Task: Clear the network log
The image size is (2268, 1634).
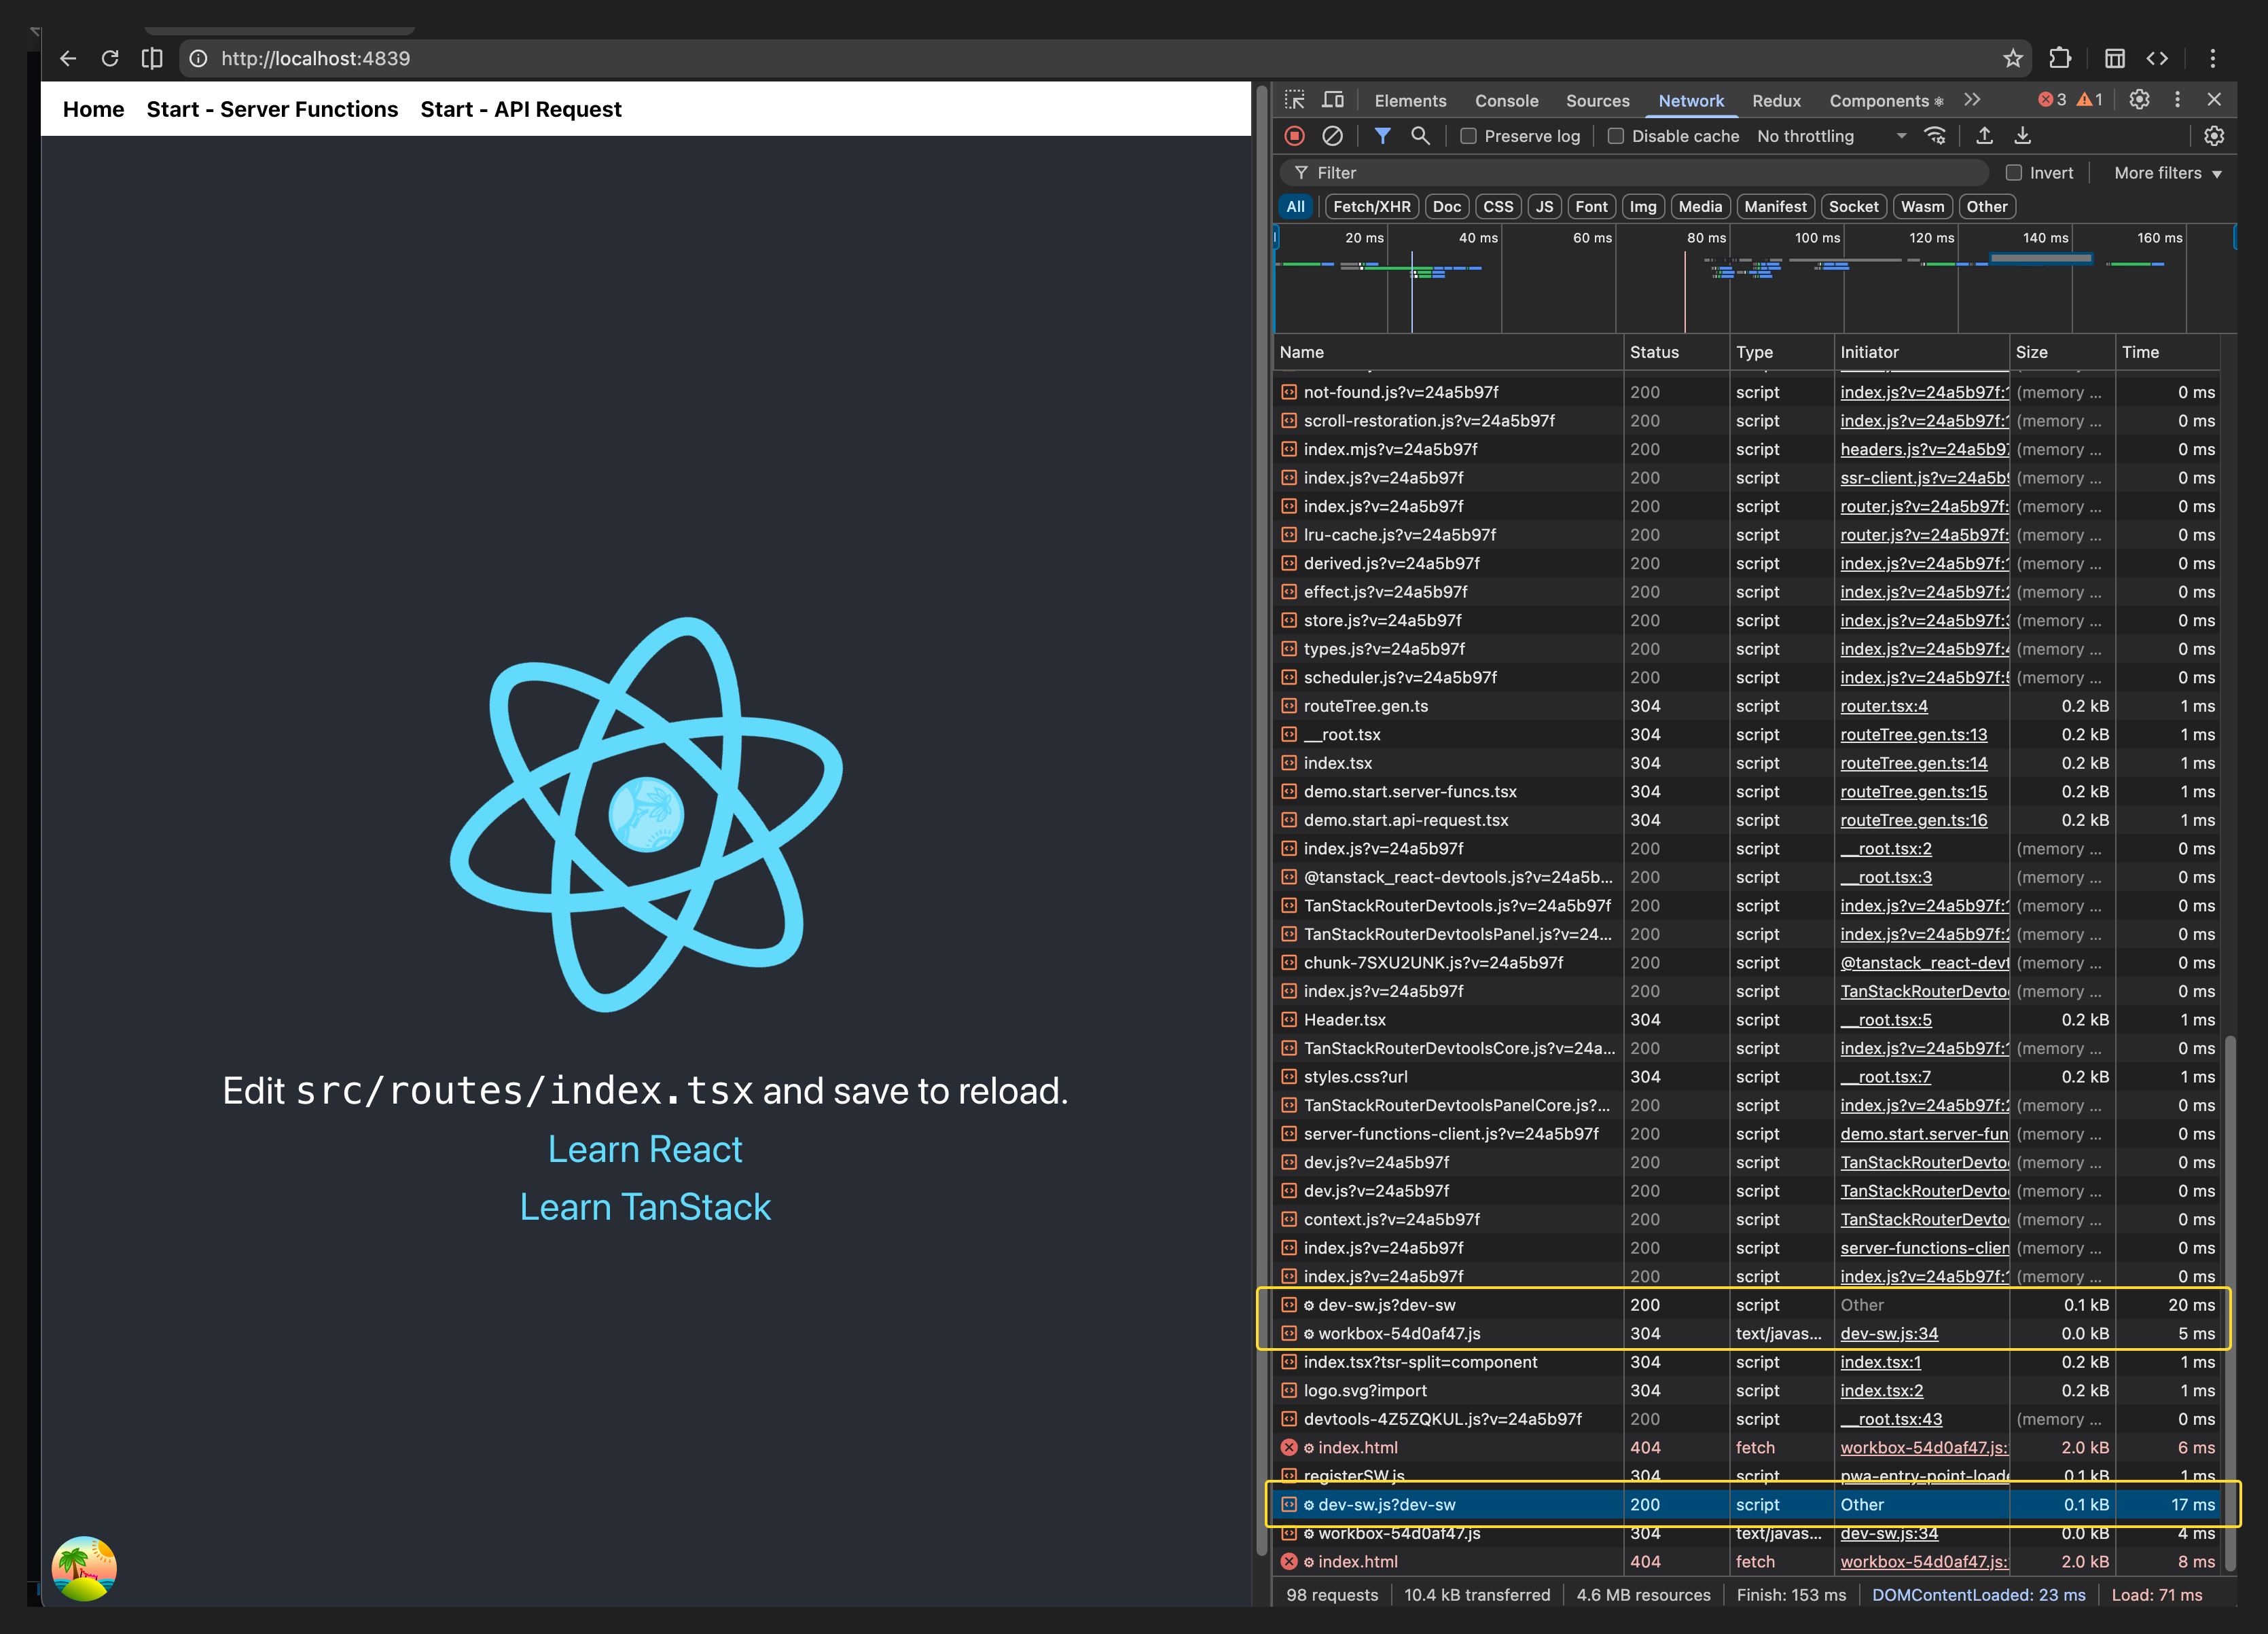Action: coord(1333,136)
